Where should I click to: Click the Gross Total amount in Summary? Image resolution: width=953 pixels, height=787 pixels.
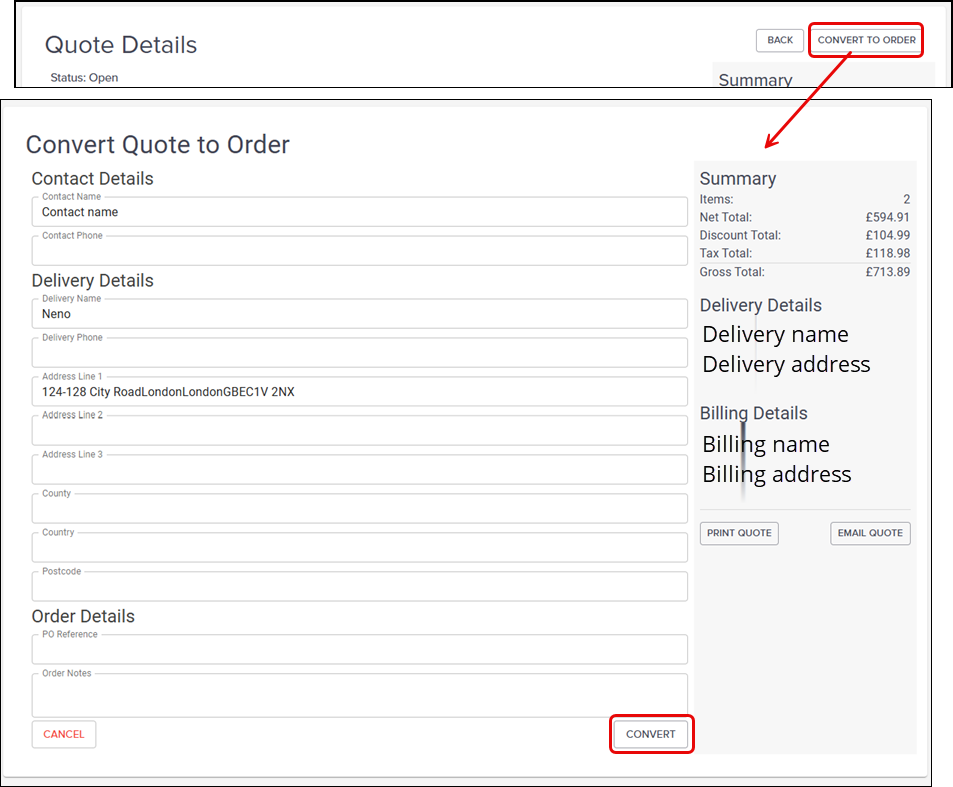(x=887, y=272)
